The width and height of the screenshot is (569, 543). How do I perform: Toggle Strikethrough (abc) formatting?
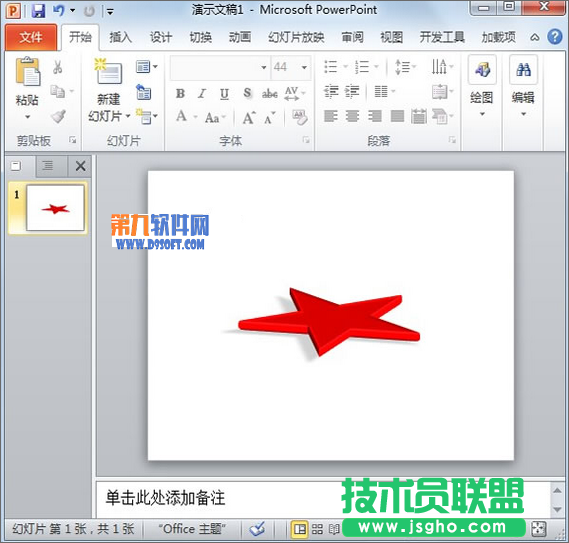(270, 94)
